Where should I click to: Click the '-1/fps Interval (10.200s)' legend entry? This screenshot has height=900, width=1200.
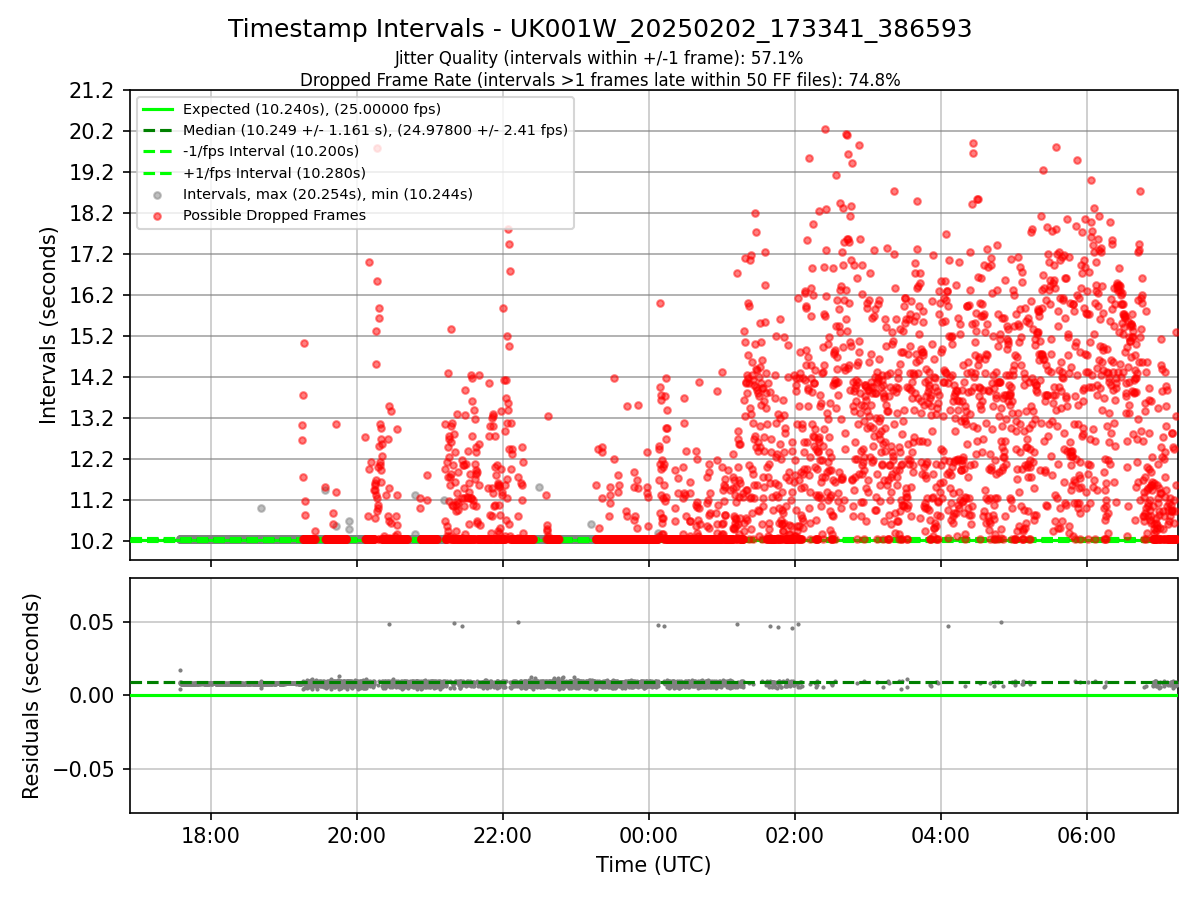271,151
